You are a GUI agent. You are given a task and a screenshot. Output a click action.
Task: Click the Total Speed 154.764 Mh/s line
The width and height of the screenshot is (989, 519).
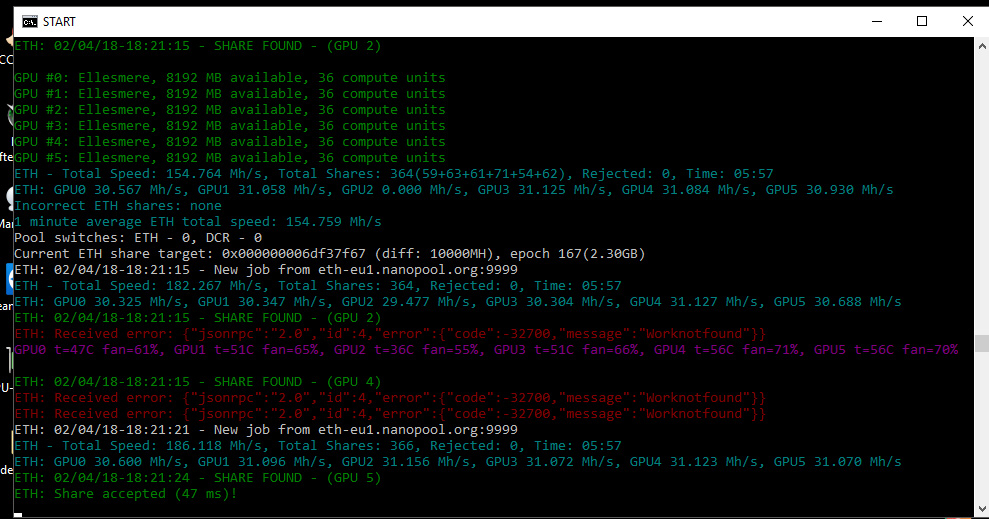tap(394, 174)
